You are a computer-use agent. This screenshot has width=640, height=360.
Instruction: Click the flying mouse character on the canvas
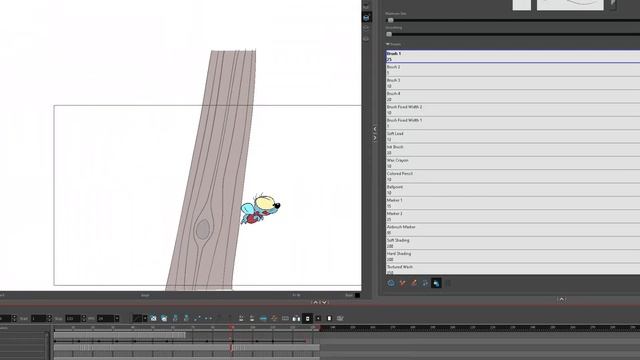pyautogui.click(x=260, y=209)
